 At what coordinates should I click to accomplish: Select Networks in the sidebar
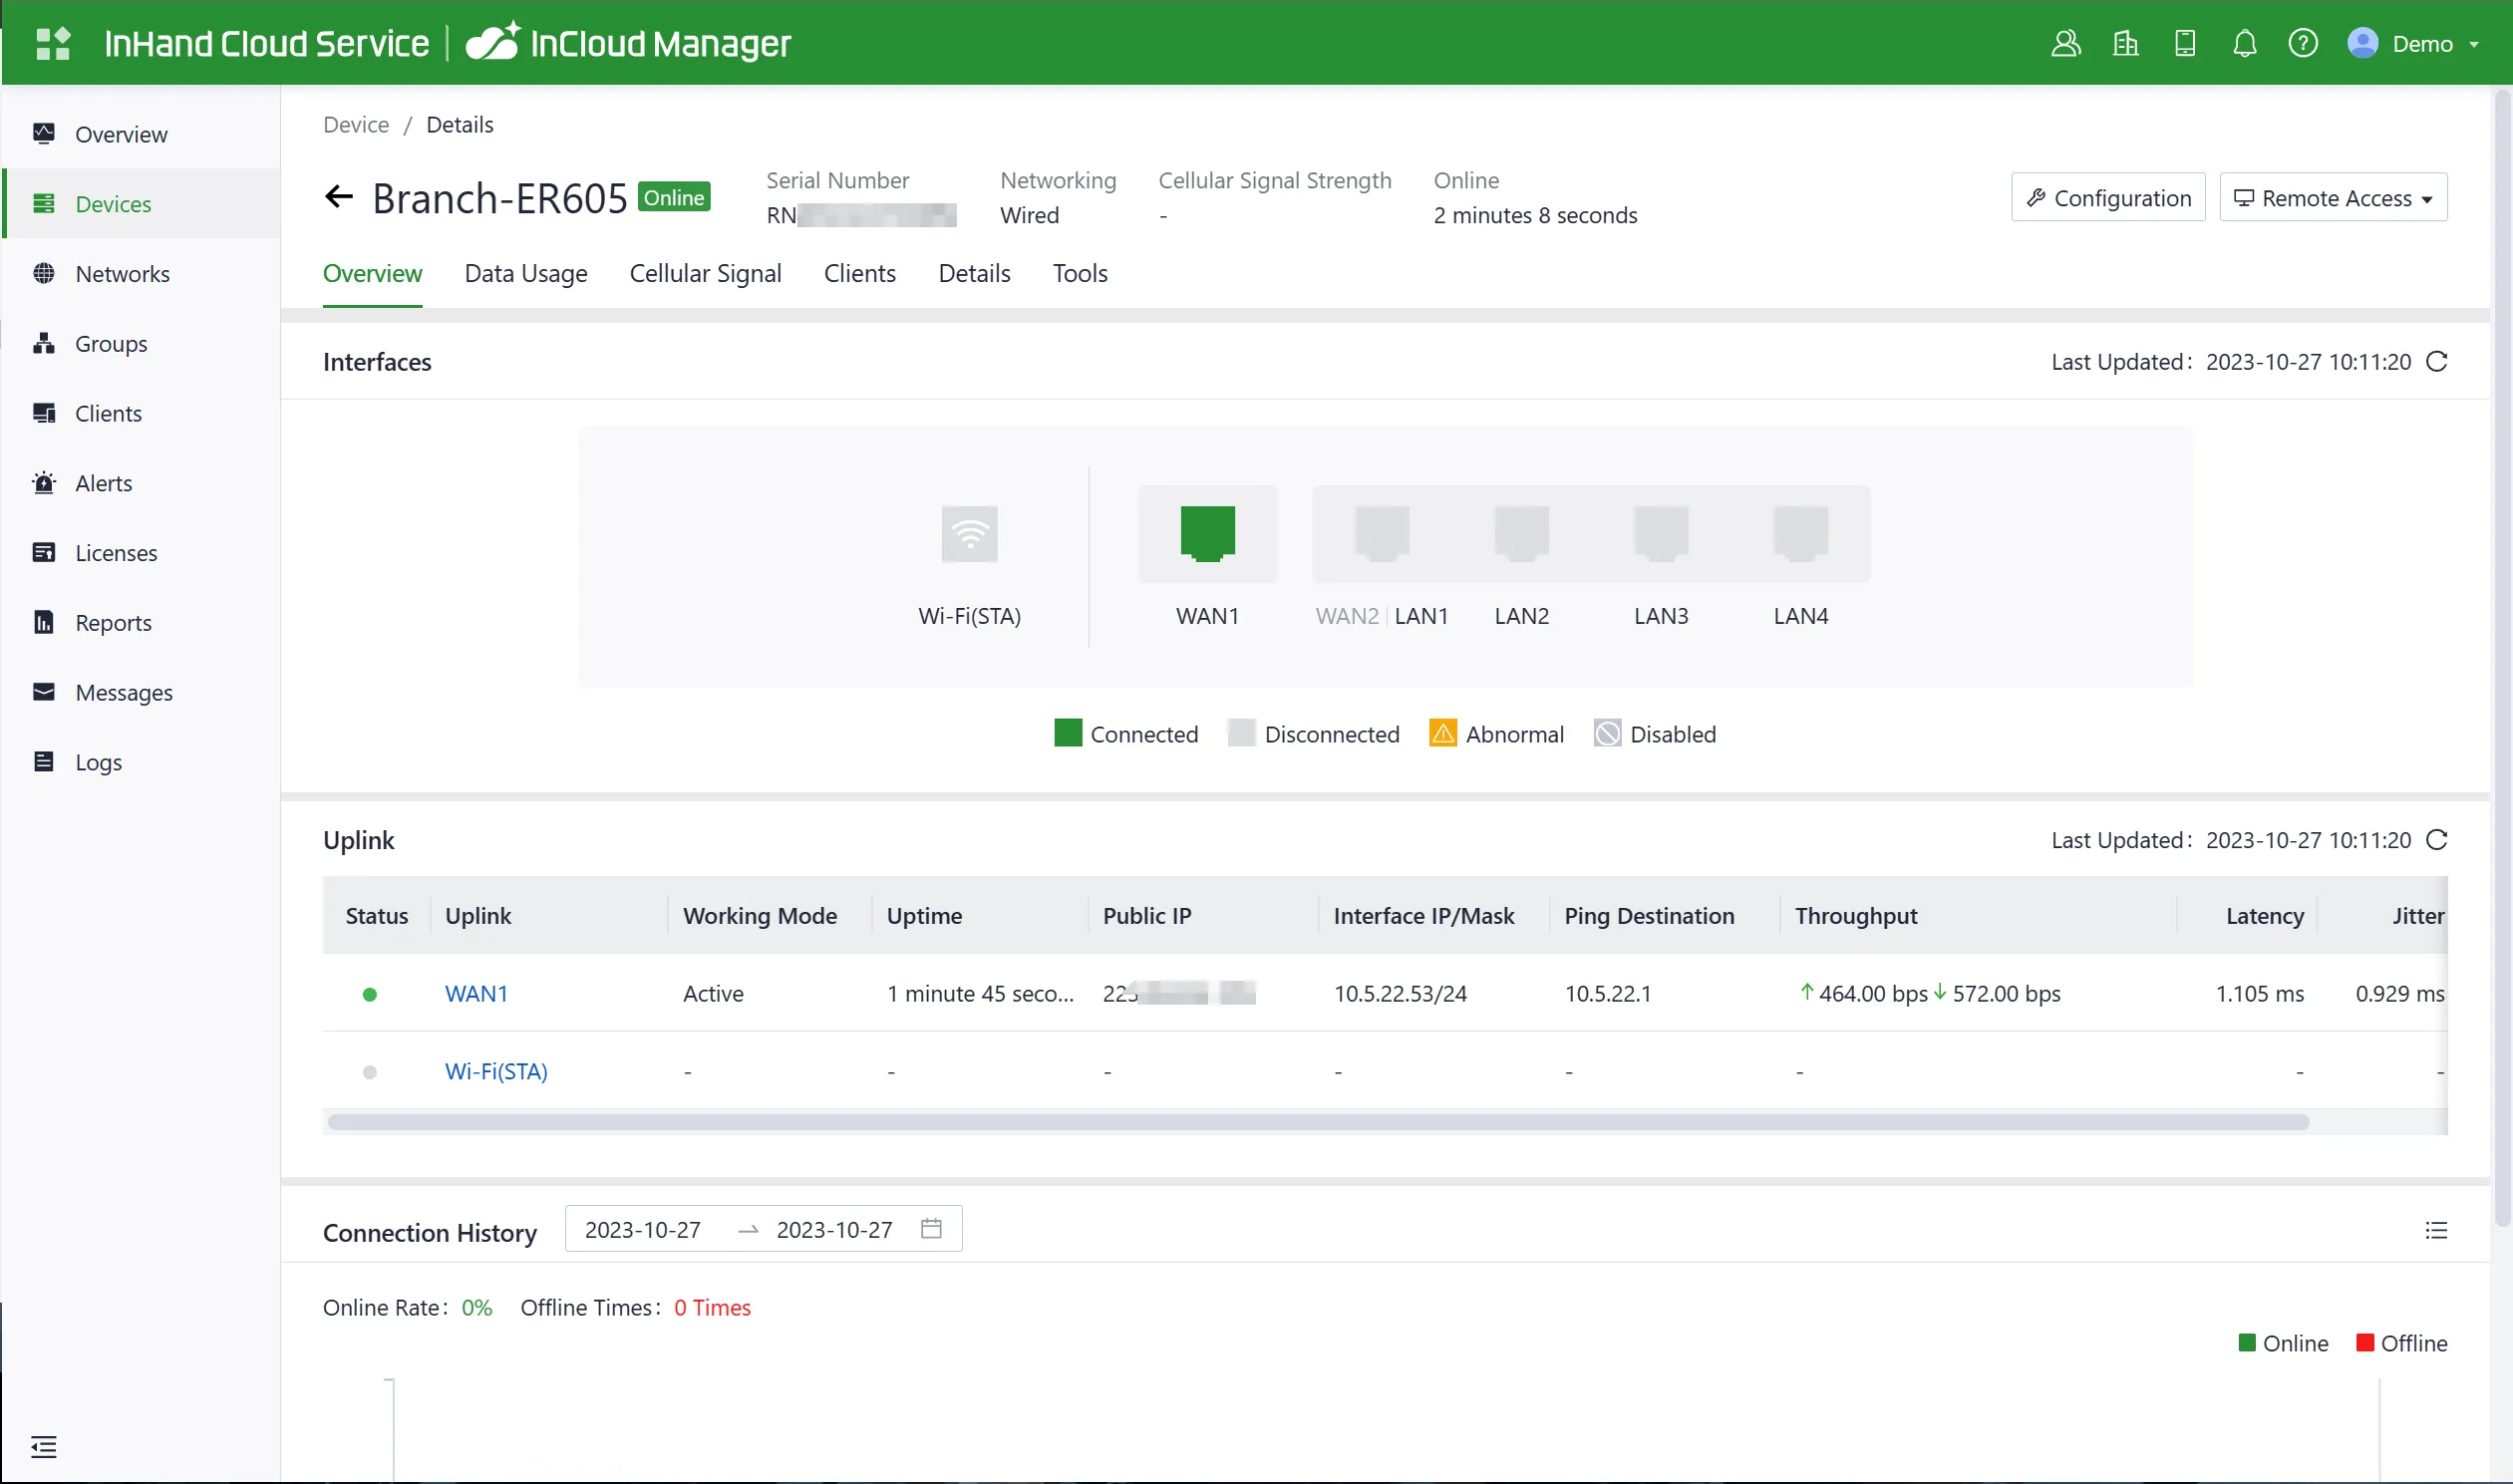pos(141,273)
